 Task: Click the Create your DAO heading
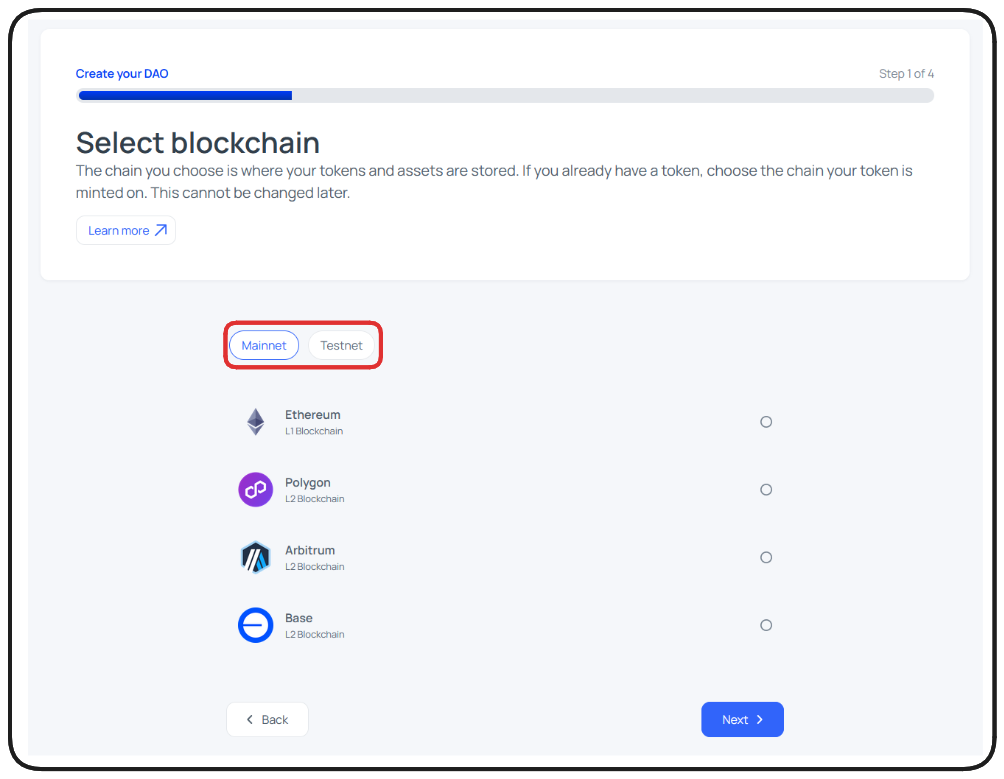(x=122, y=74)
